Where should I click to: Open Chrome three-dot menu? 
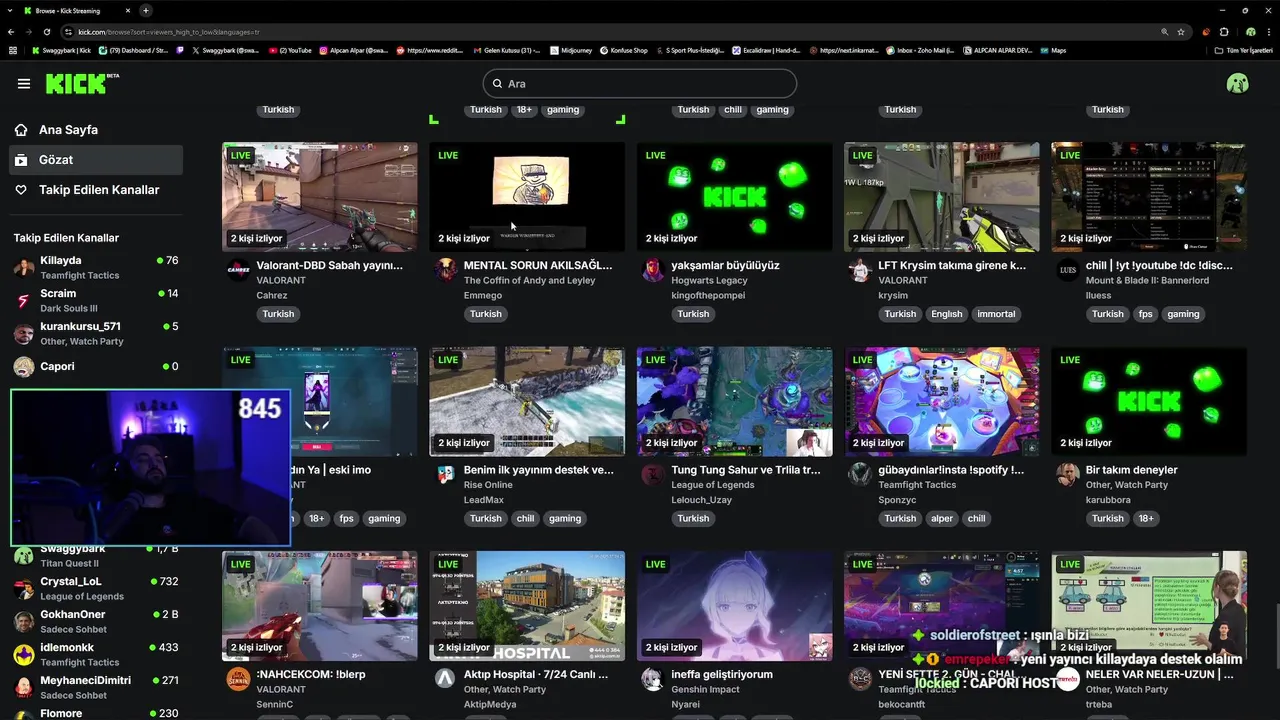pyautogui.click(x=1267, y=32)
